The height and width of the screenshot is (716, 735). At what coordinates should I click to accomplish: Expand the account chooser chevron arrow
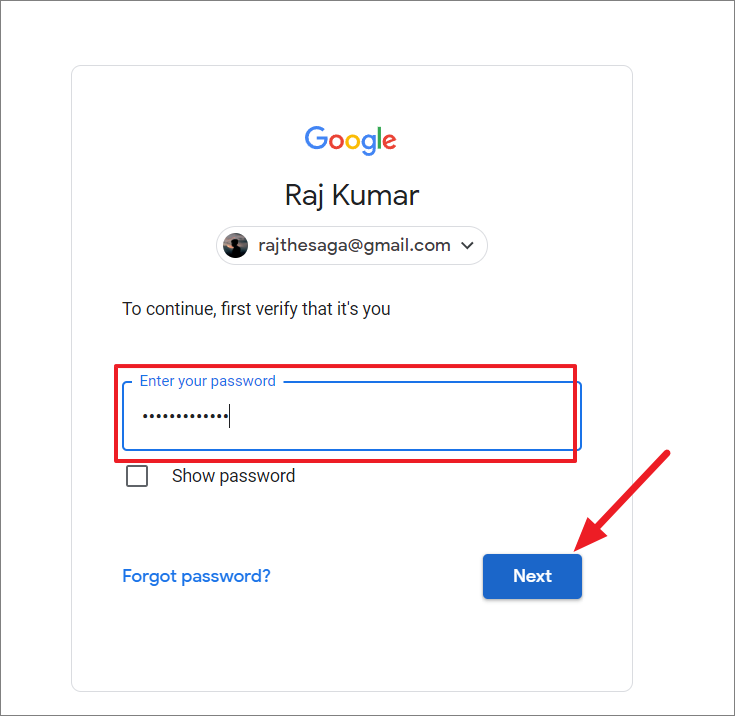467,245
